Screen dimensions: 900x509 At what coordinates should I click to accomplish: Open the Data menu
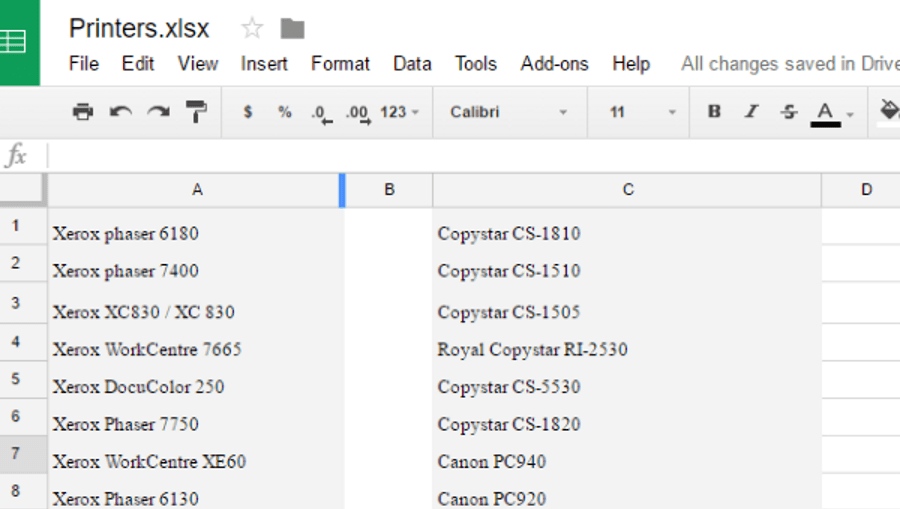412,64
